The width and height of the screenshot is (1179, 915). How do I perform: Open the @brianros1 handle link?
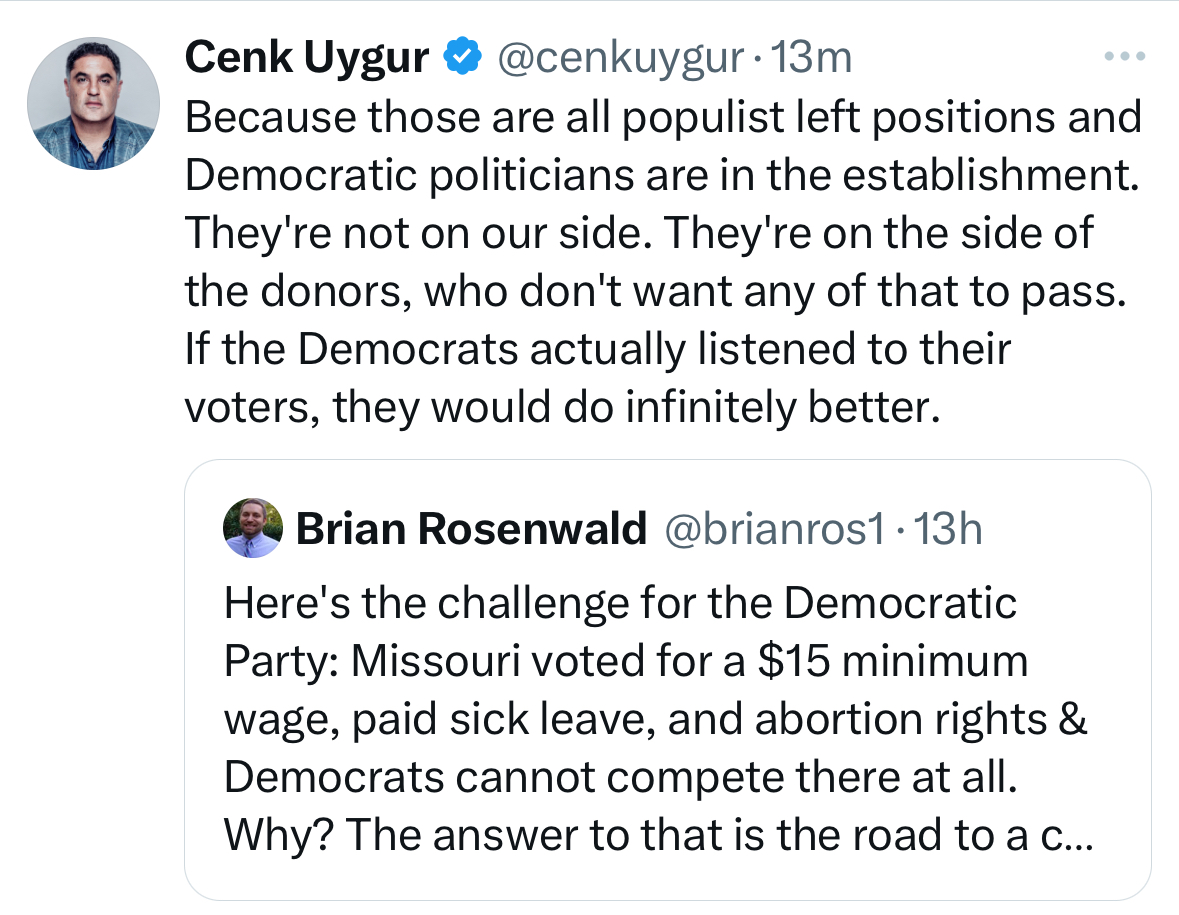click(x=774, y=529)
